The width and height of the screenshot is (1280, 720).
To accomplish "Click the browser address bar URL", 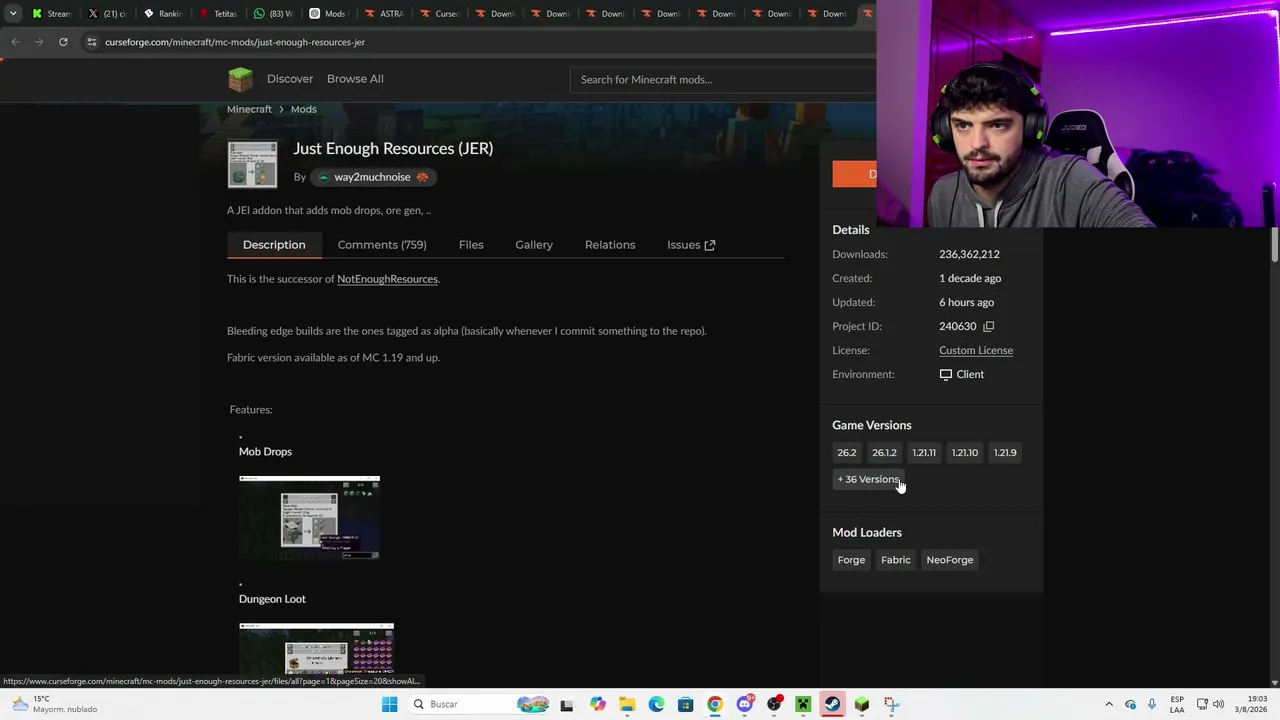I will point(235,42).
